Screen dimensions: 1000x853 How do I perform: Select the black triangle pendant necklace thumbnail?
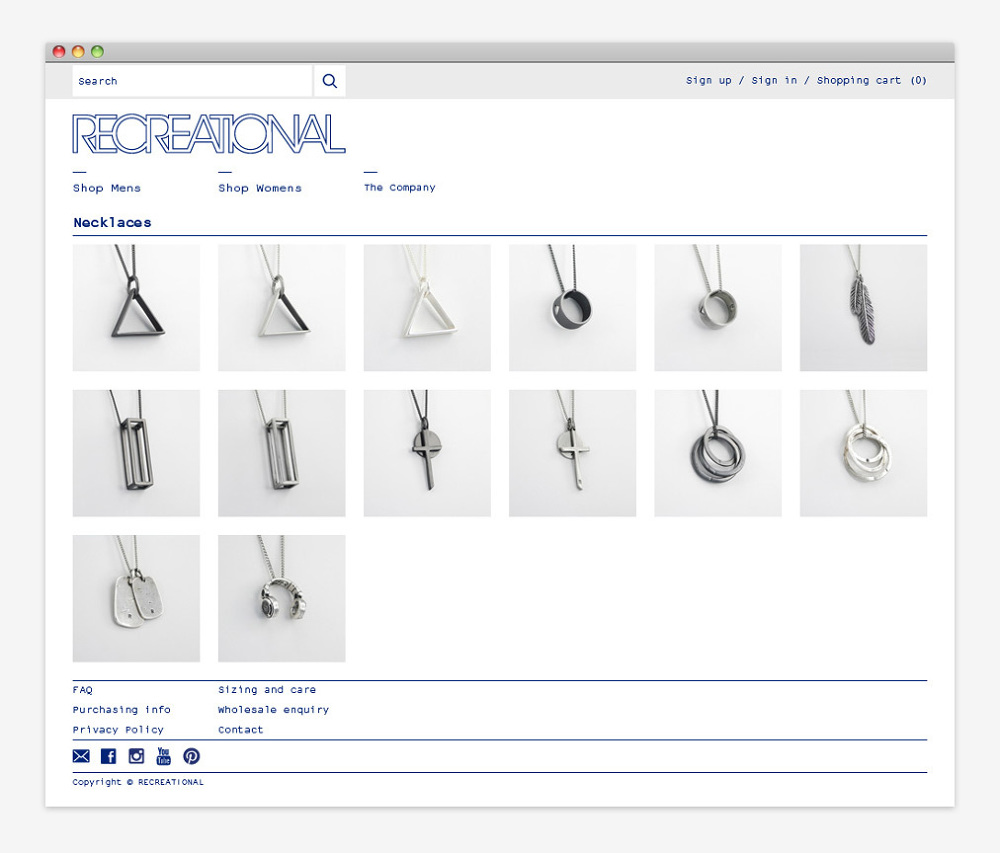136,307
